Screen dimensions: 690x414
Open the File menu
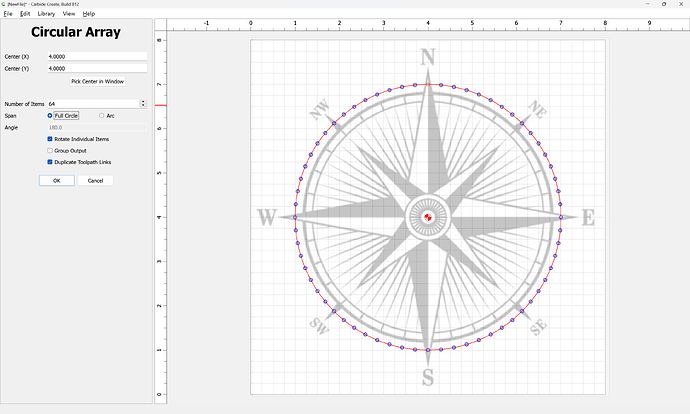(8, 14)
